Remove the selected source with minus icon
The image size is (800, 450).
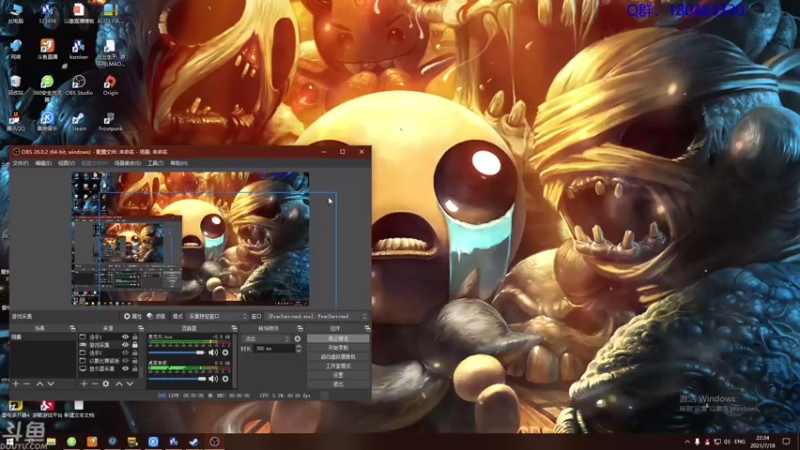click(95, 384)
